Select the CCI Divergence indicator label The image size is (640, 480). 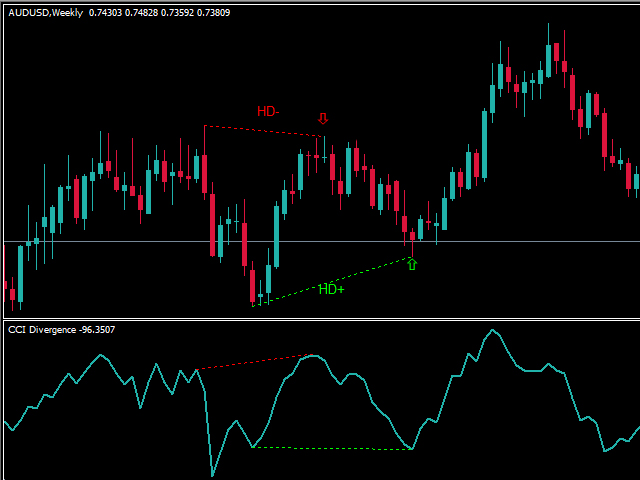click(x=42, y=330)
